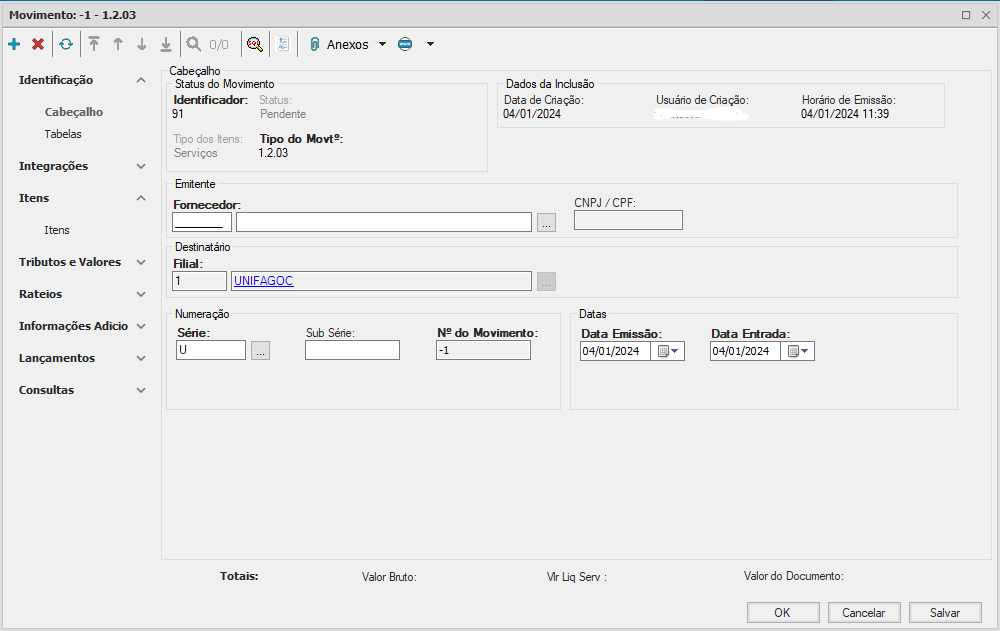The image size is (1000, 631).
Task: Click the blue plus add record icon
Action: (14, 44)
